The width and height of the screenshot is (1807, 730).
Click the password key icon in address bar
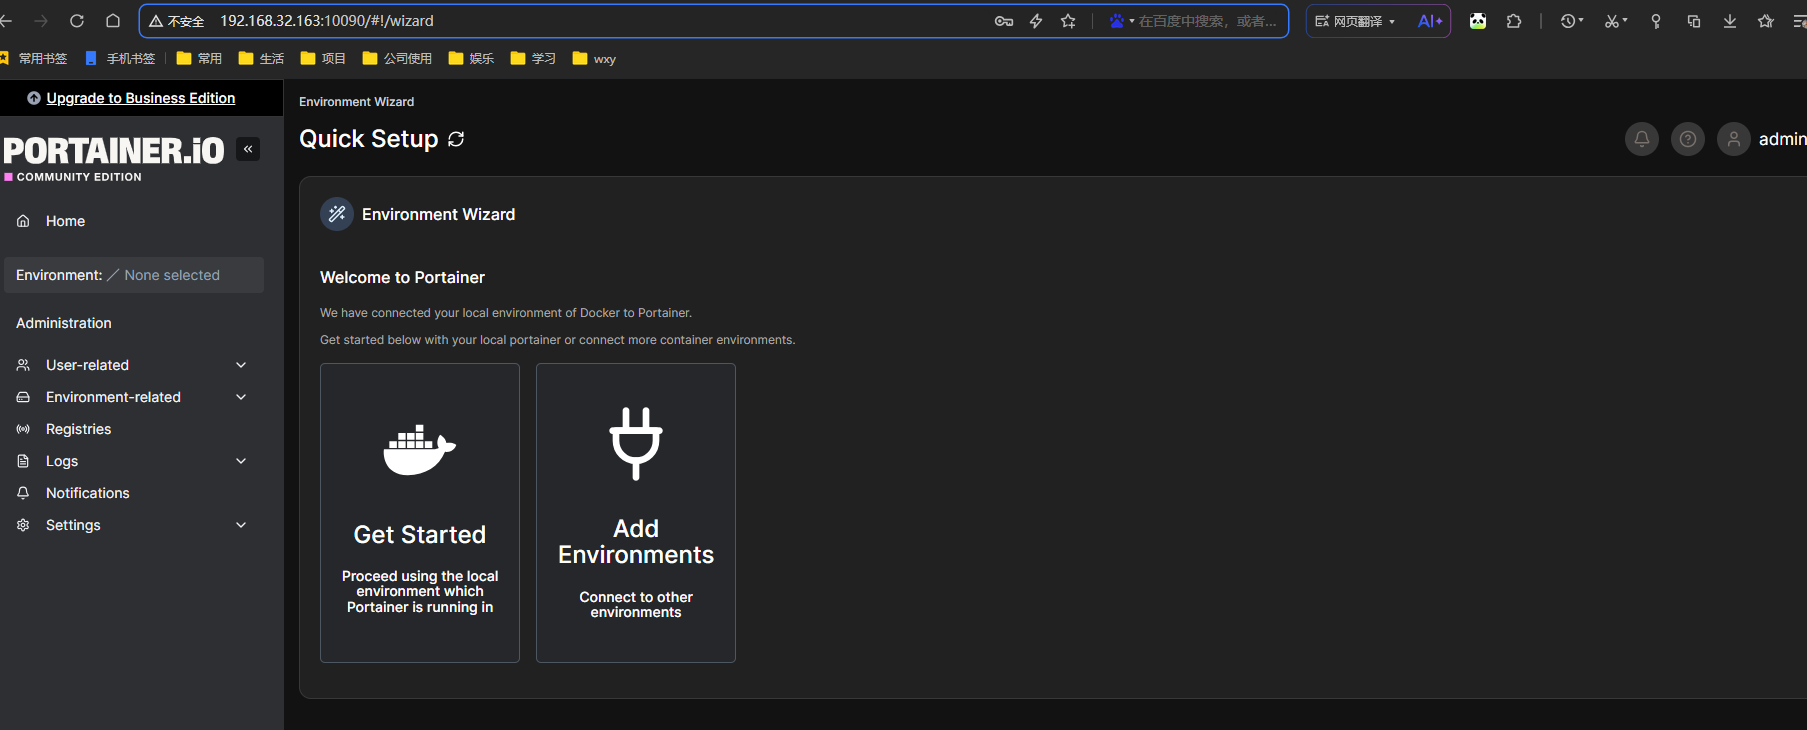tap(1004, 21)
